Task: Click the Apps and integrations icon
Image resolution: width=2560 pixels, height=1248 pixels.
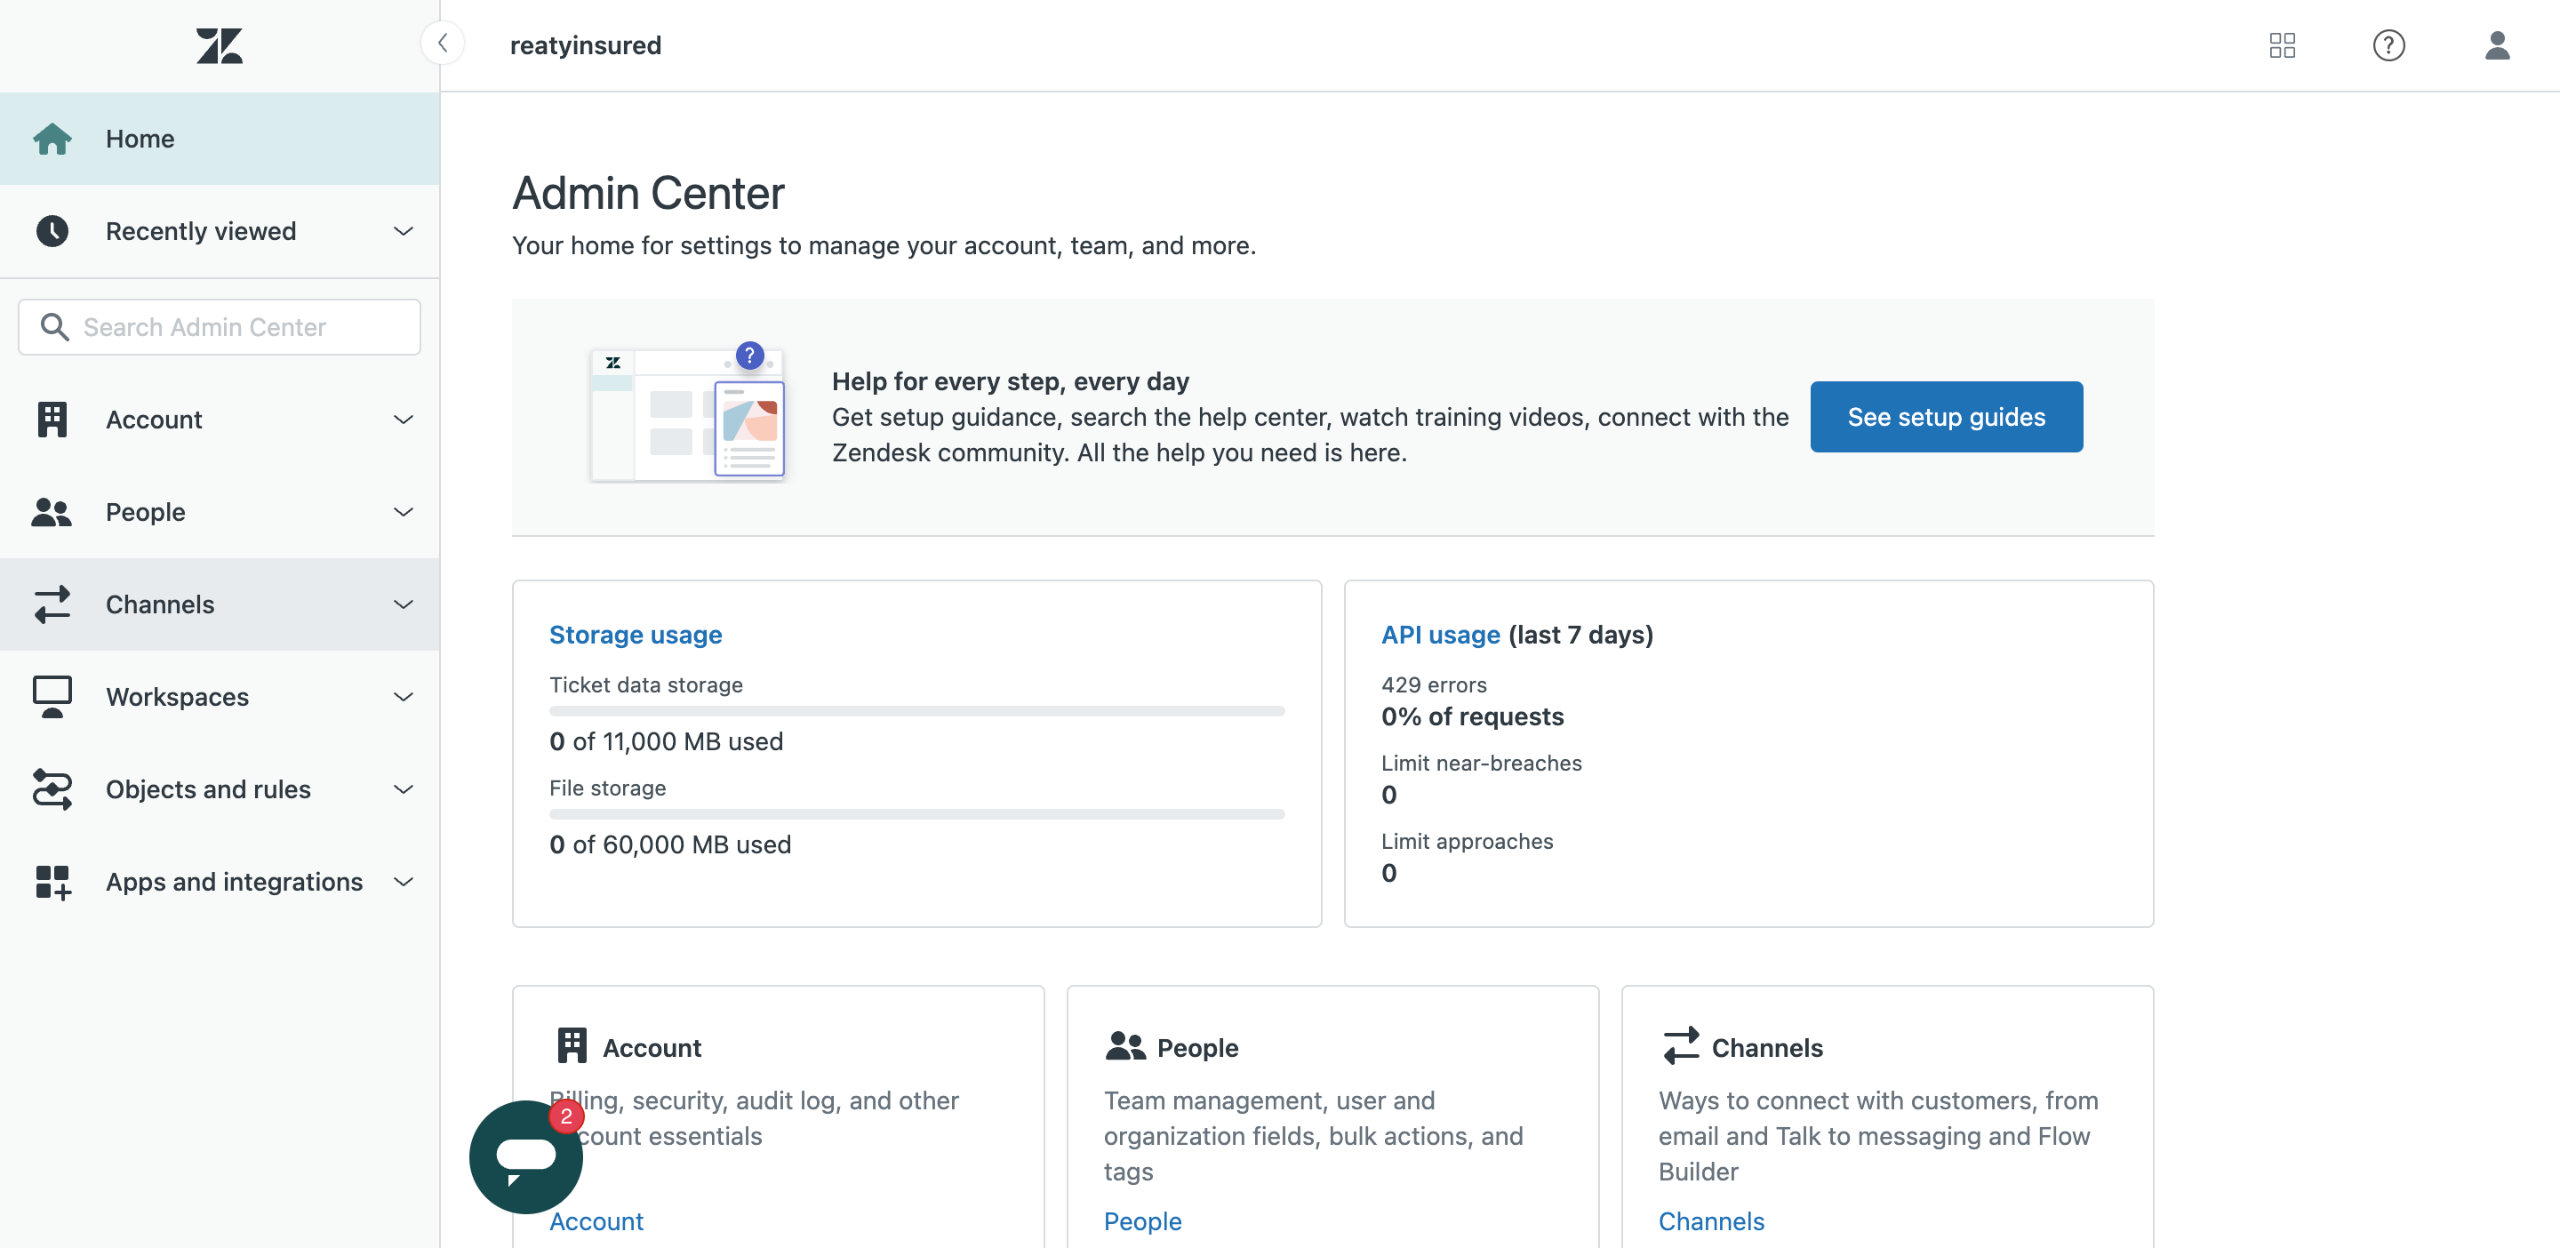Action: click(x=52, y=882)
